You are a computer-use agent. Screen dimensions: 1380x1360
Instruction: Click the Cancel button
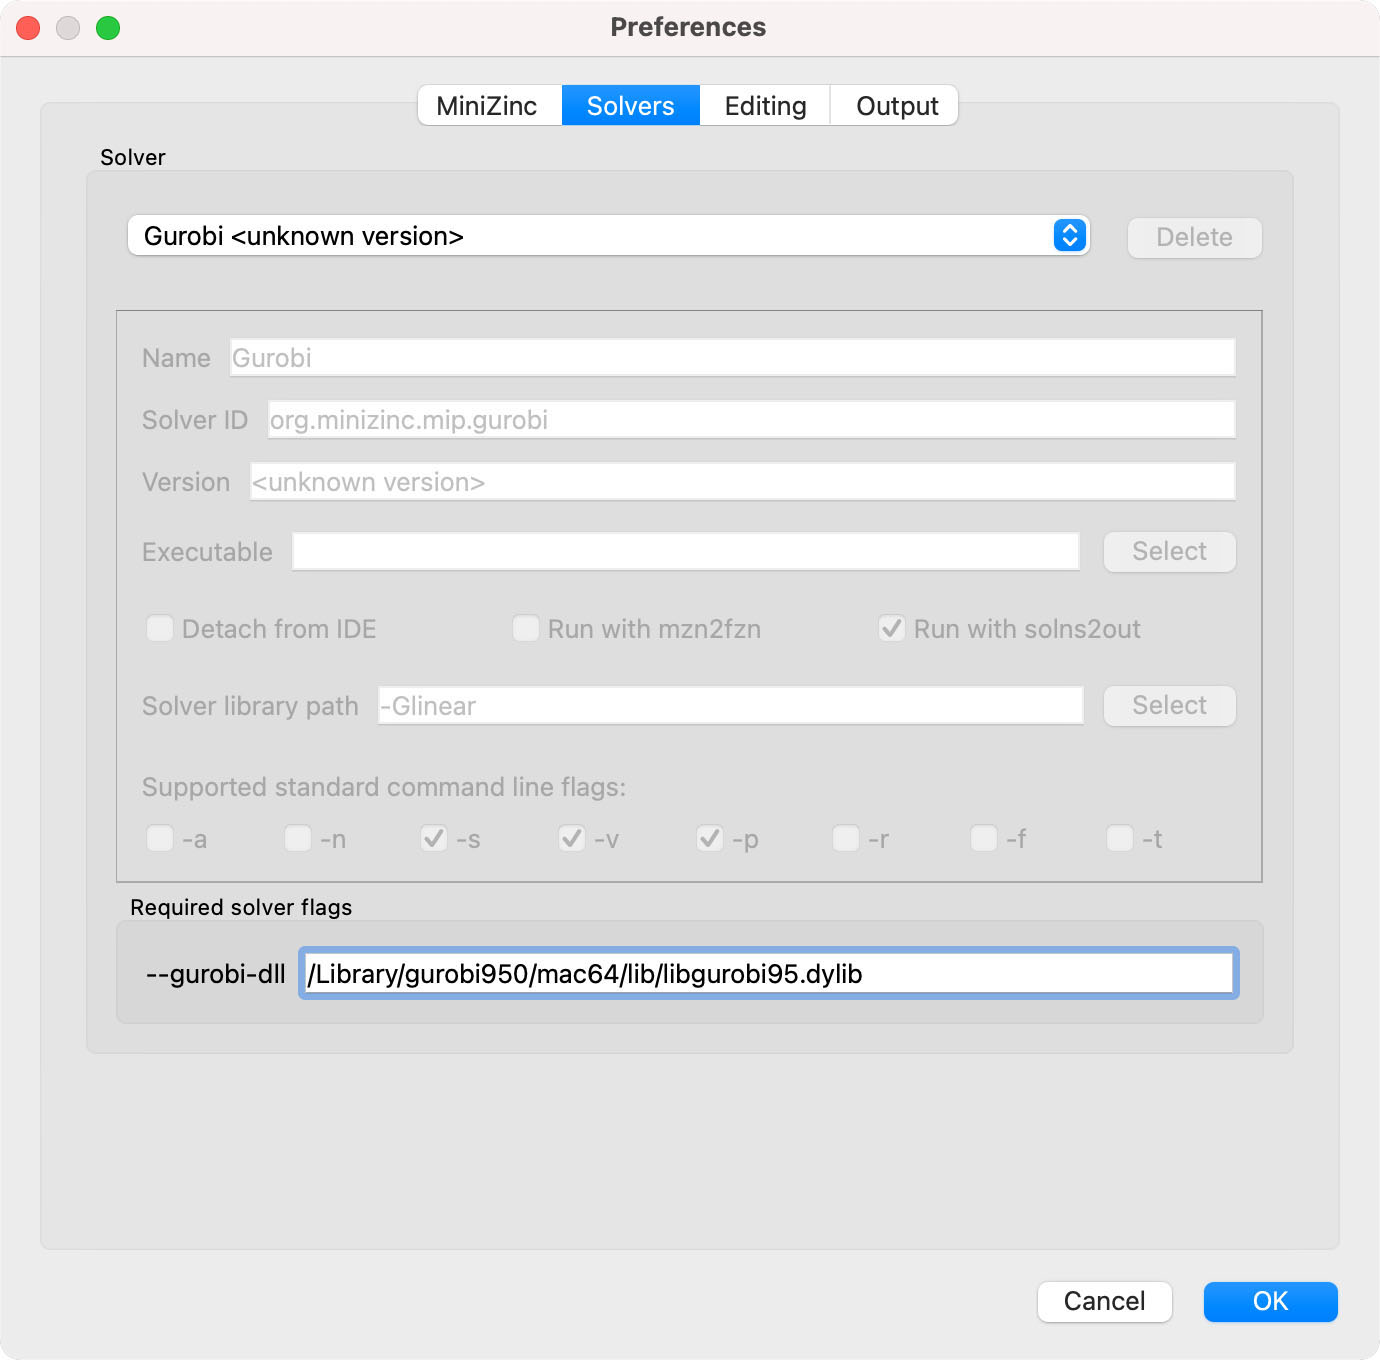(1104, 1301)
